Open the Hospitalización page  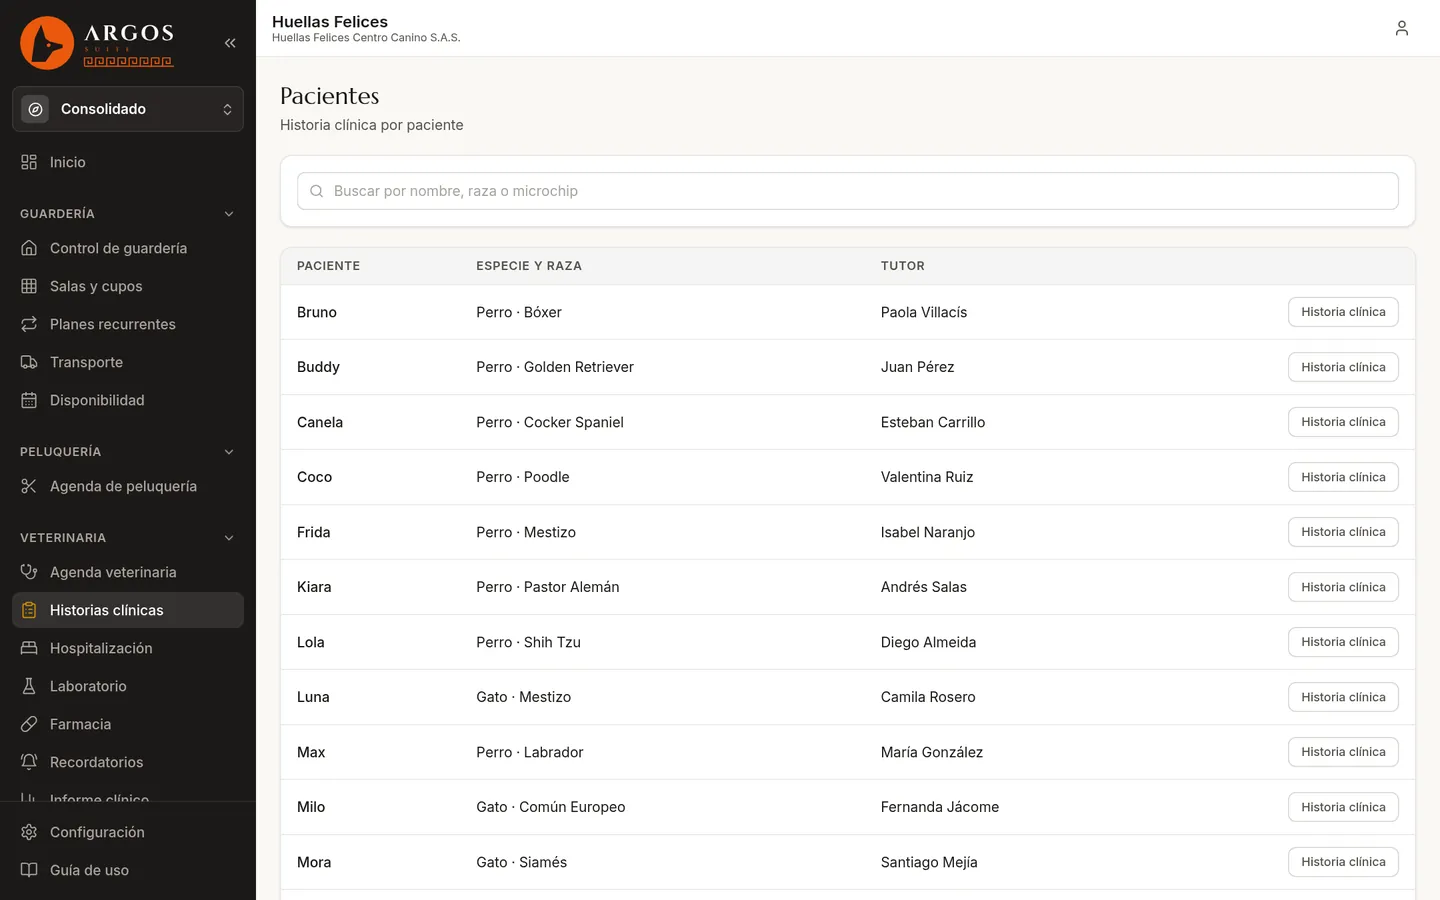click(x=128, y=648)
